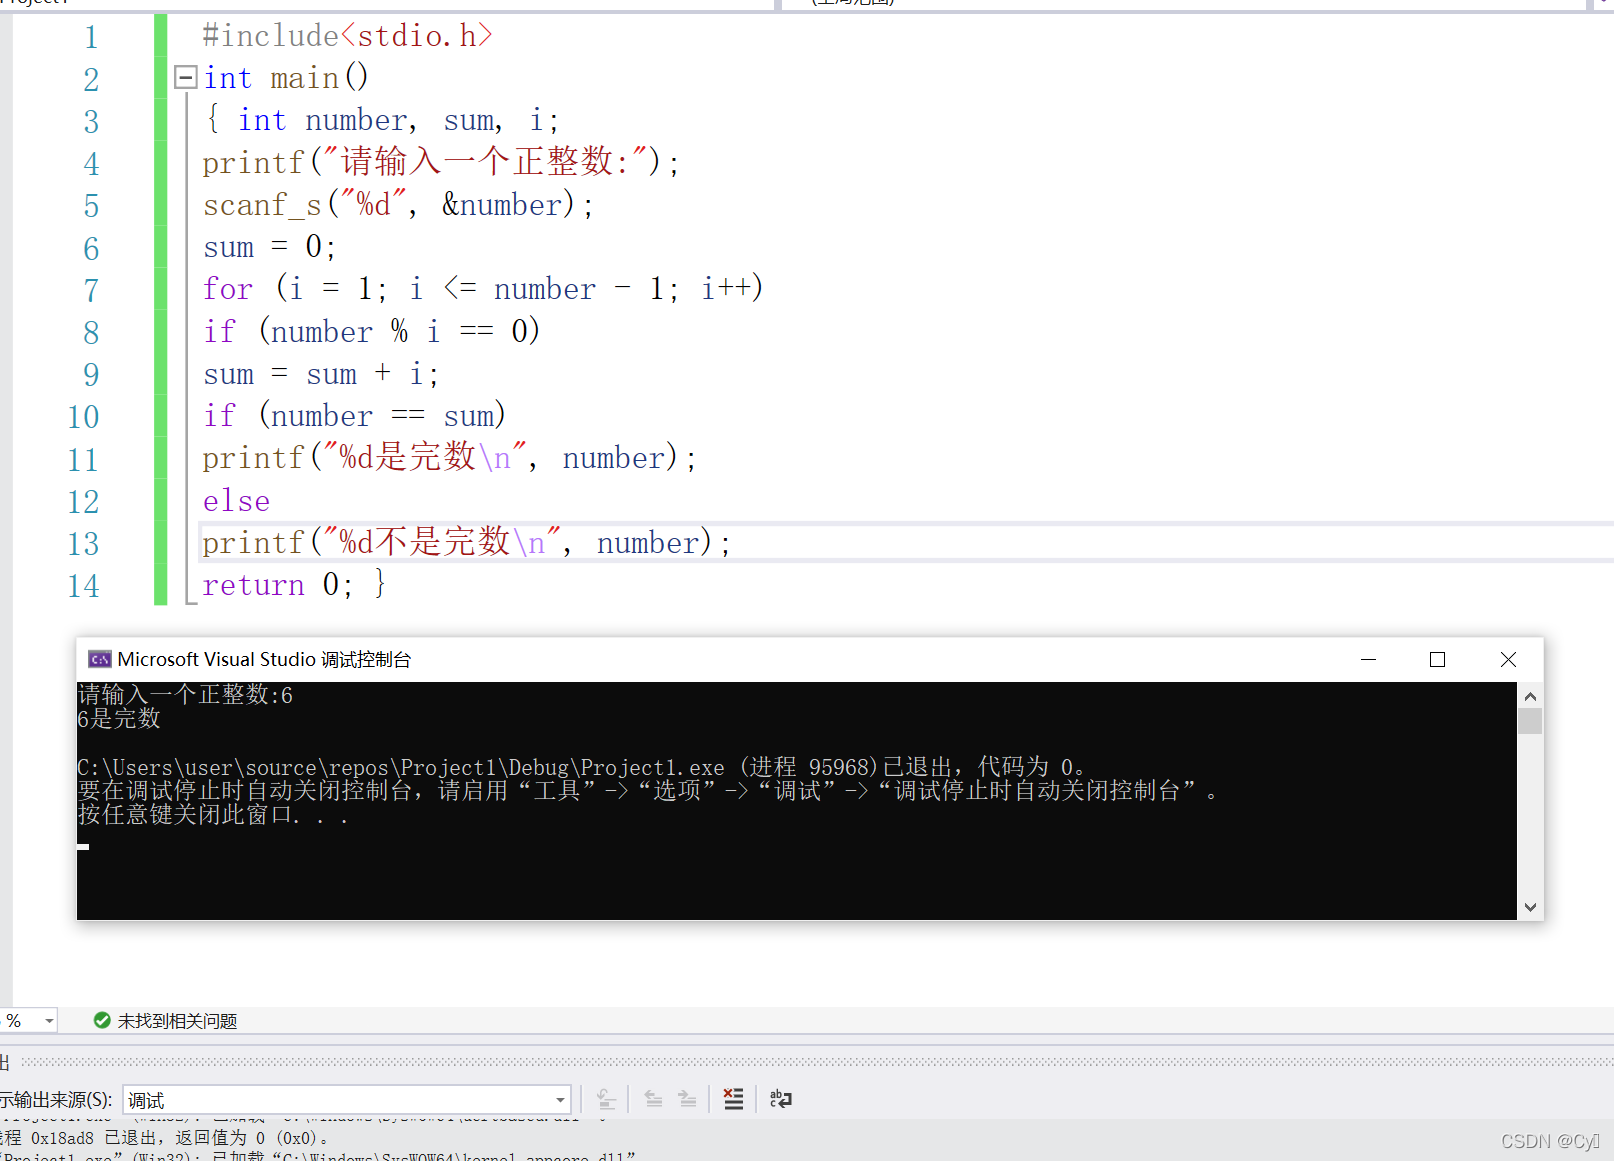Click the 'int main()' declaration text
1614x1161 pixels.
coord(286,77)
